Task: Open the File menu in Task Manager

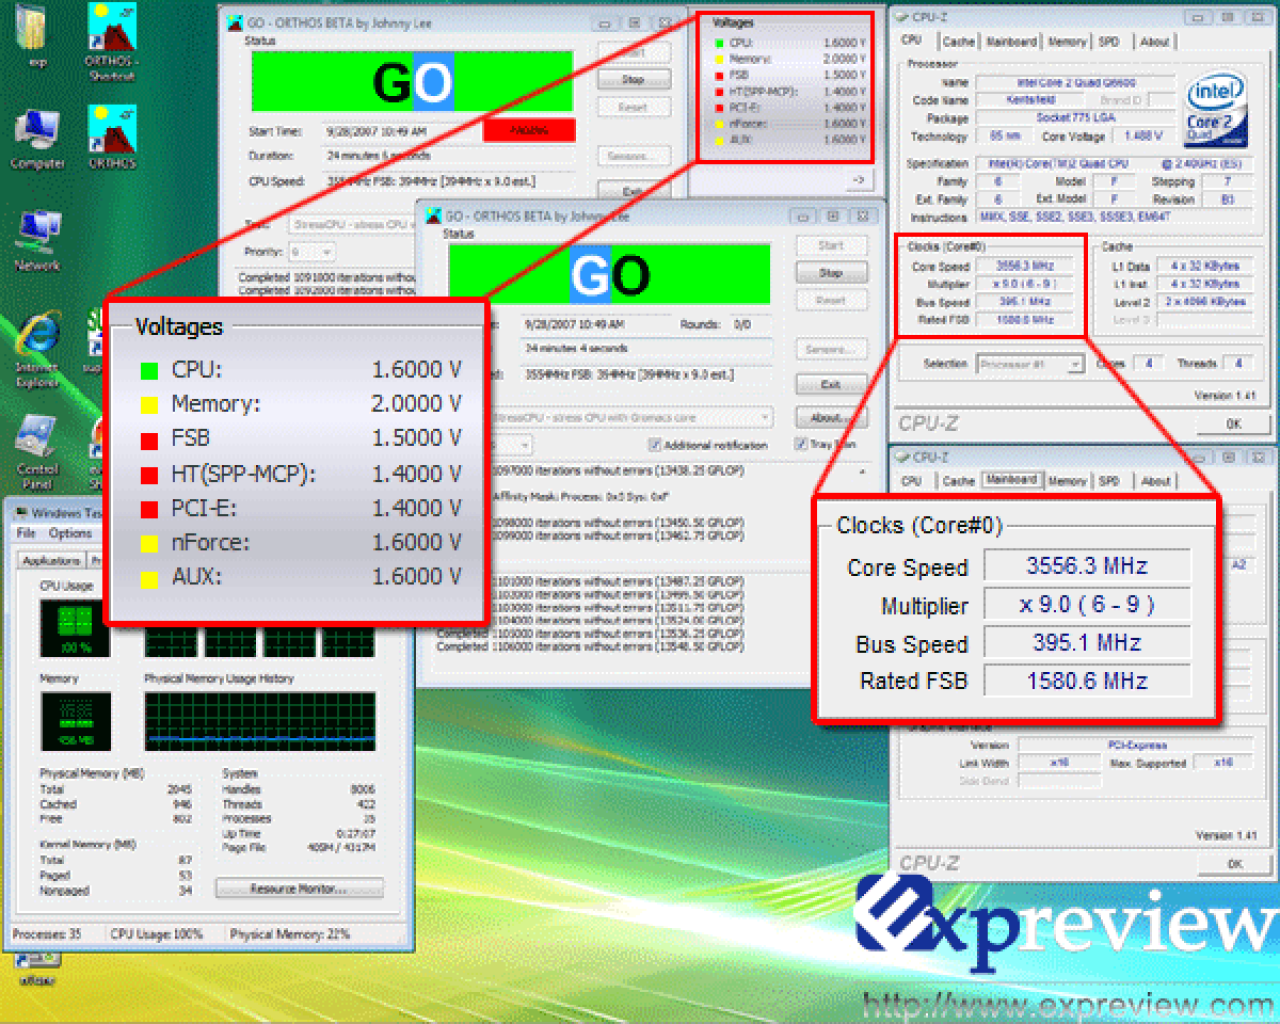Action: pyautogui.click(x=26, y=534)
